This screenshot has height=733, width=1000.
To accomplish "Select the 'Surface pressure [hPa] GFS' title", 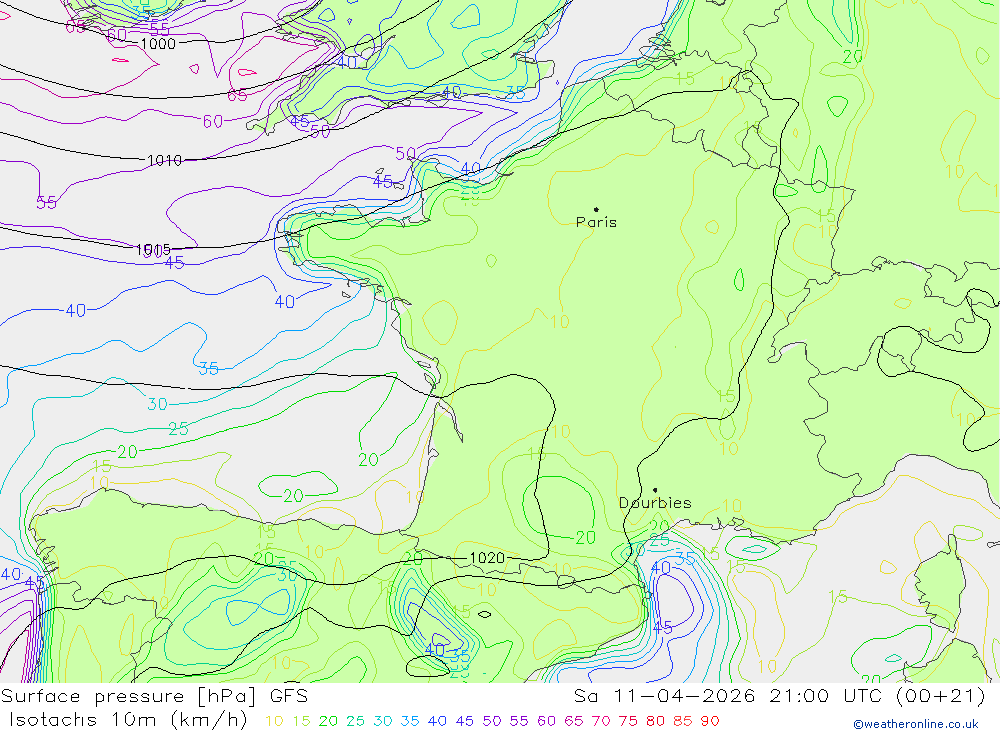I will pos(154,696).
